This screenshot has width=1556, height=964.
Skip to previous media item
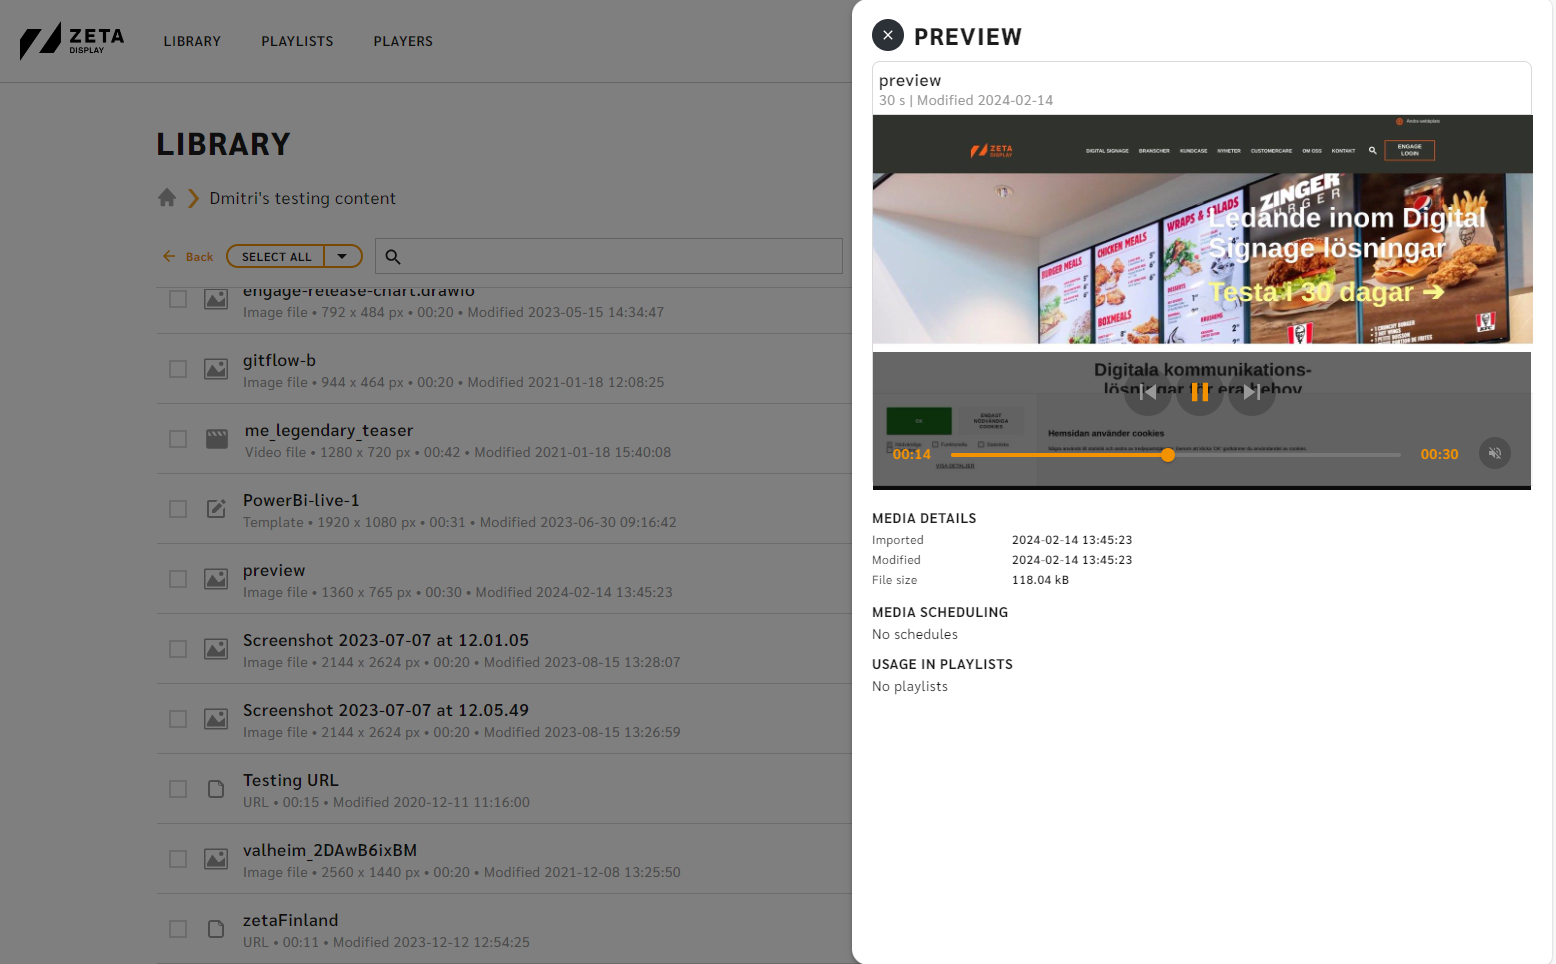1148,392
